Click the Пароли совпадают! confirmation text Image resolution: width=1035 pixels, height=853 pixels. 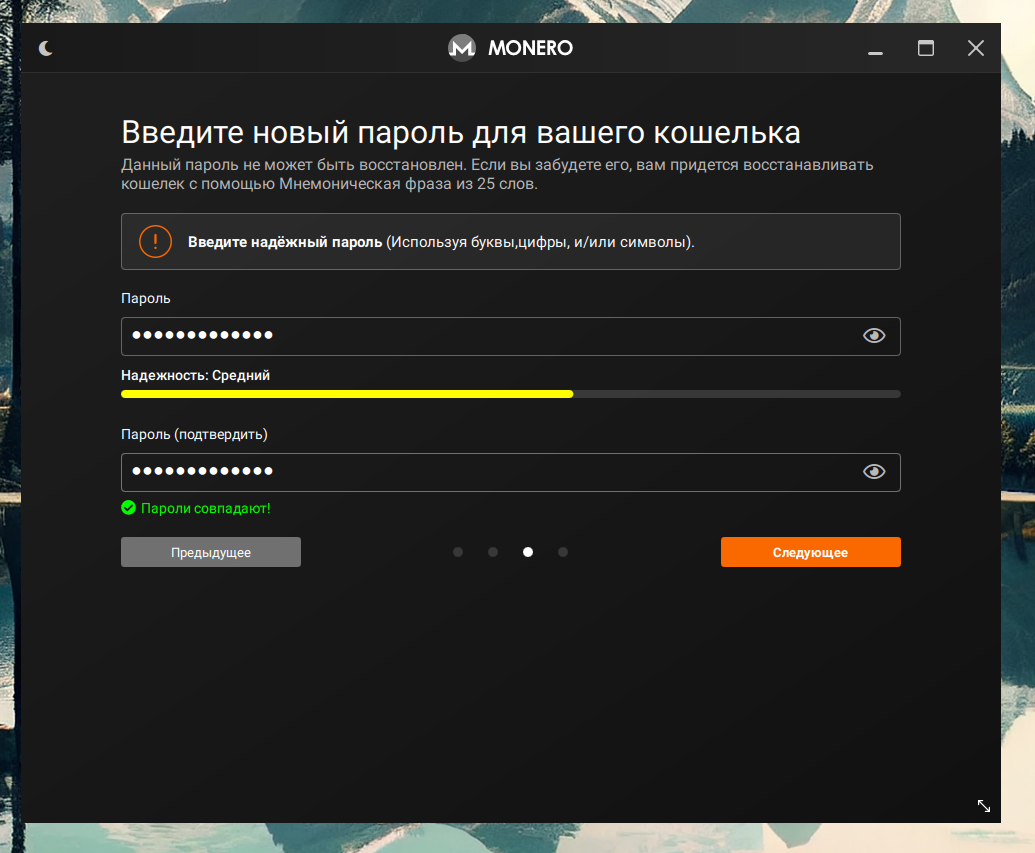coord(204,508)
